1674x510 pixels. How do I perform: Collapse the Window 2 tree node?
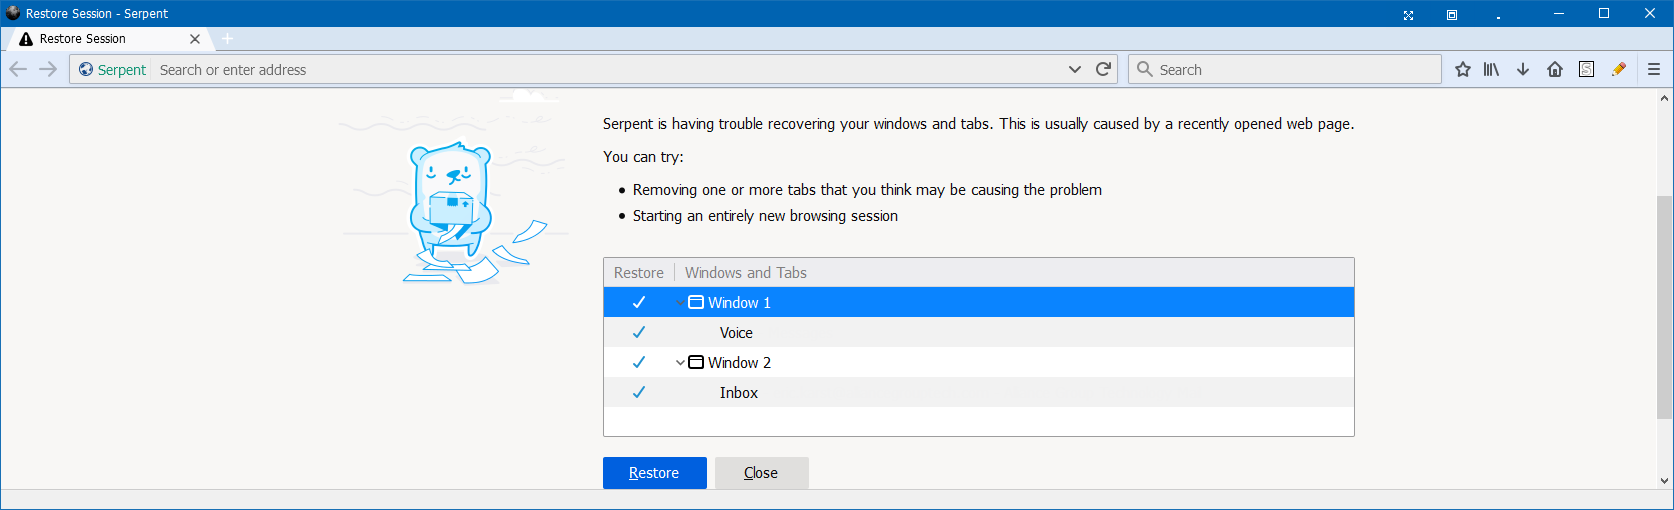[x=680, y=362]
